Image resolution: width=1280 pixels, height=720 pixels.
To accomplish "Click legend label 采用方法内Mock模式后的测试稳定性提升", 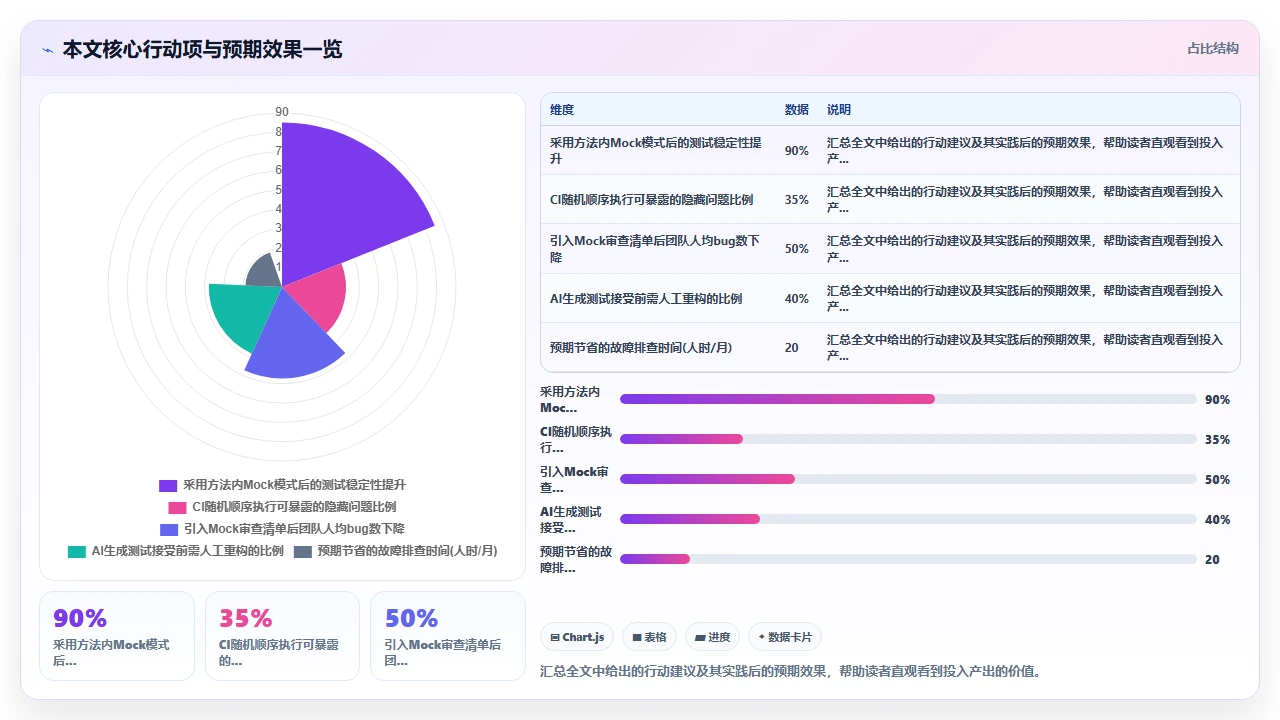I will point(294,485).
